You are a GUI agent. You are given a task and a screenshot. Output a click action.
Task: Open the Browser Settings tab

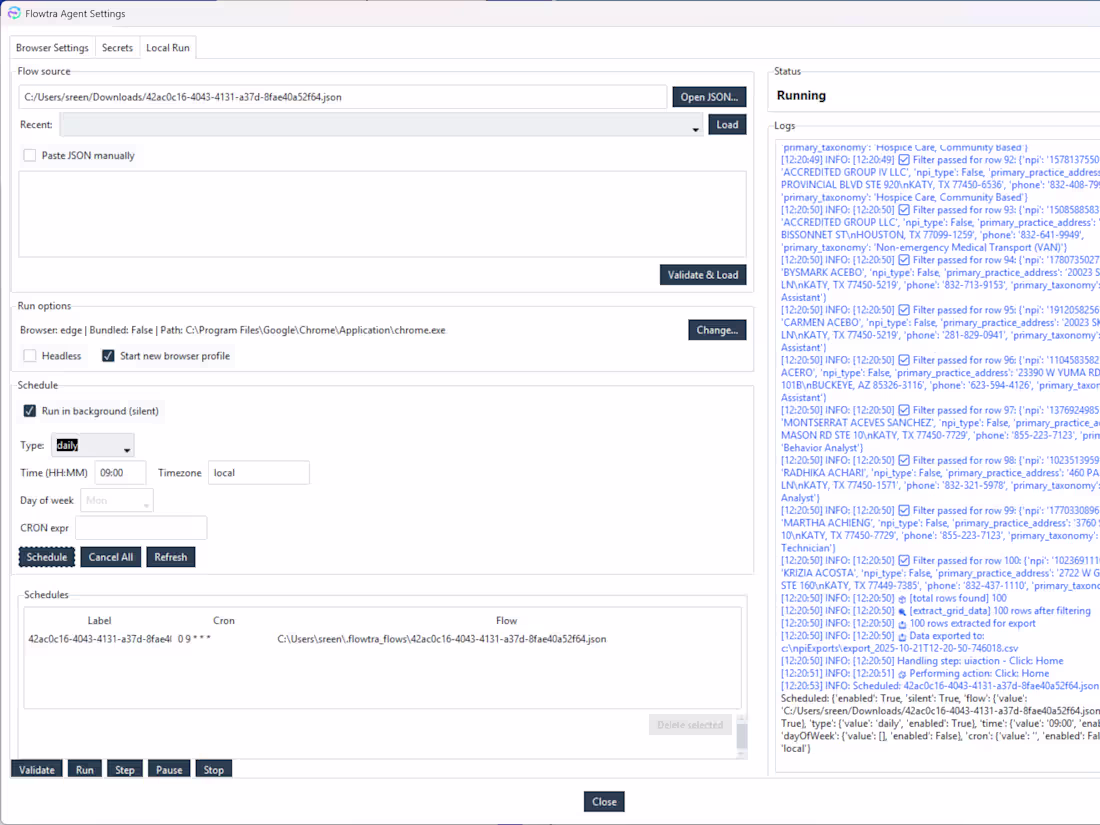[52, 47]
